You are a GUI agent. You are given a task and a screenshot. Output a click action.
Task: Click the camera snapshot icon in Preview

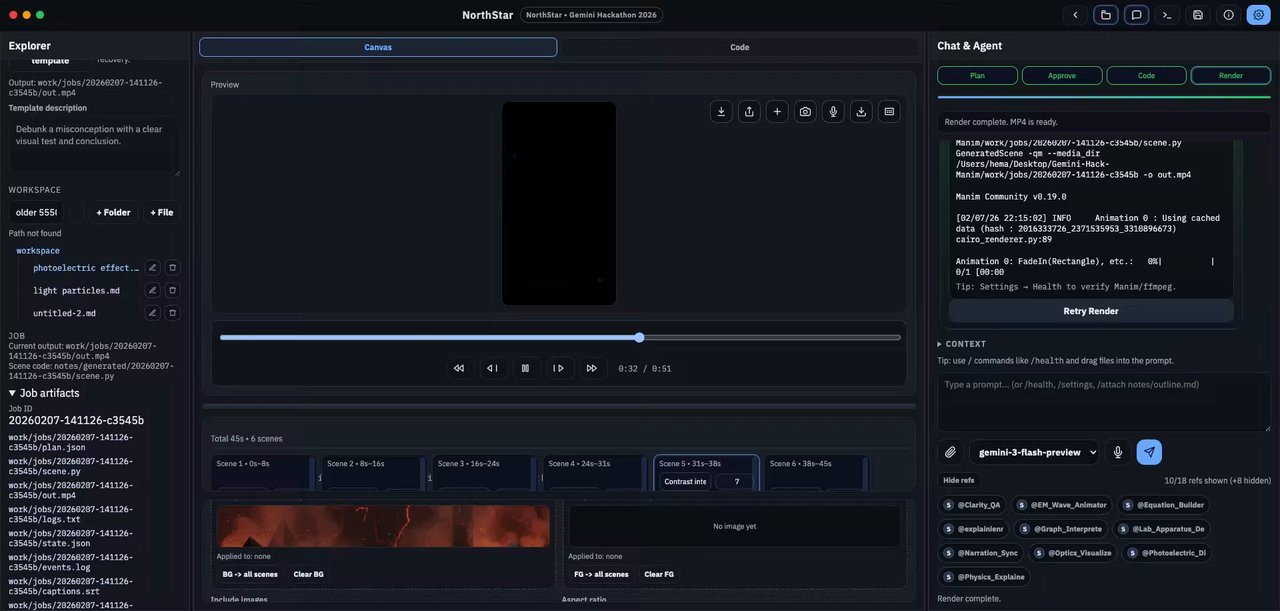[805, 112]
